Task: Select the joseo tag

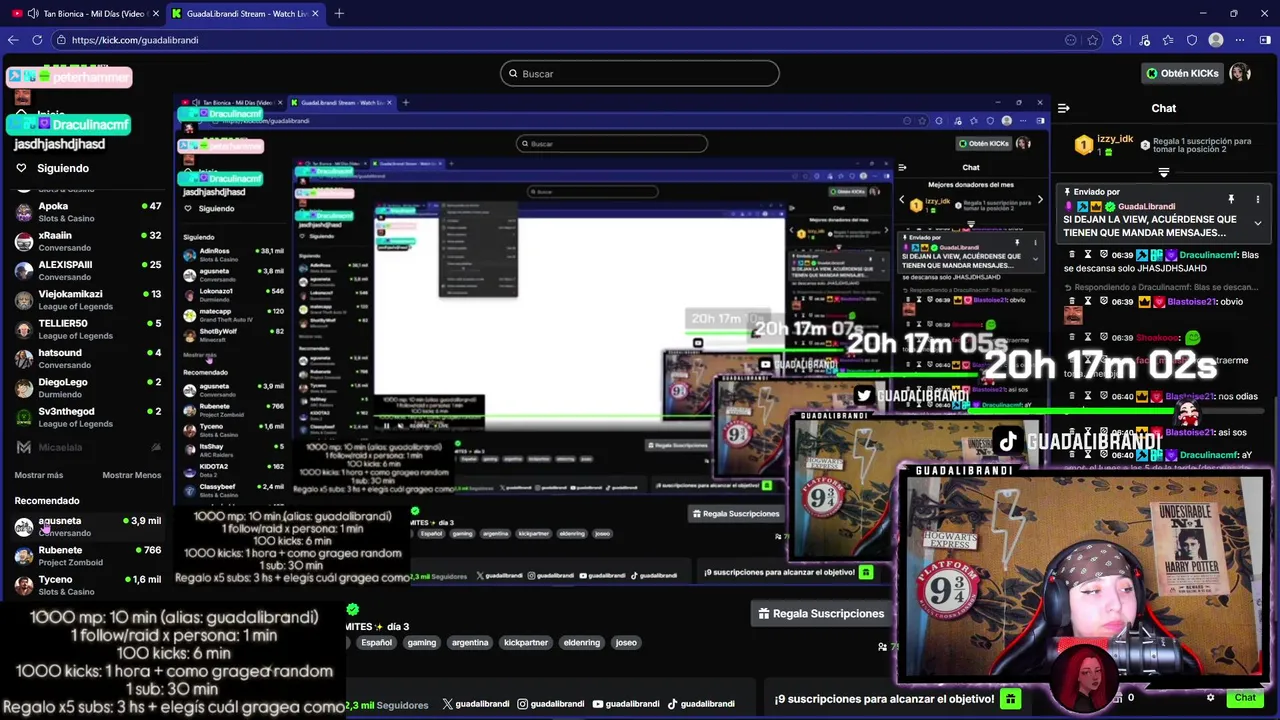Action: [x=626, y=643]
